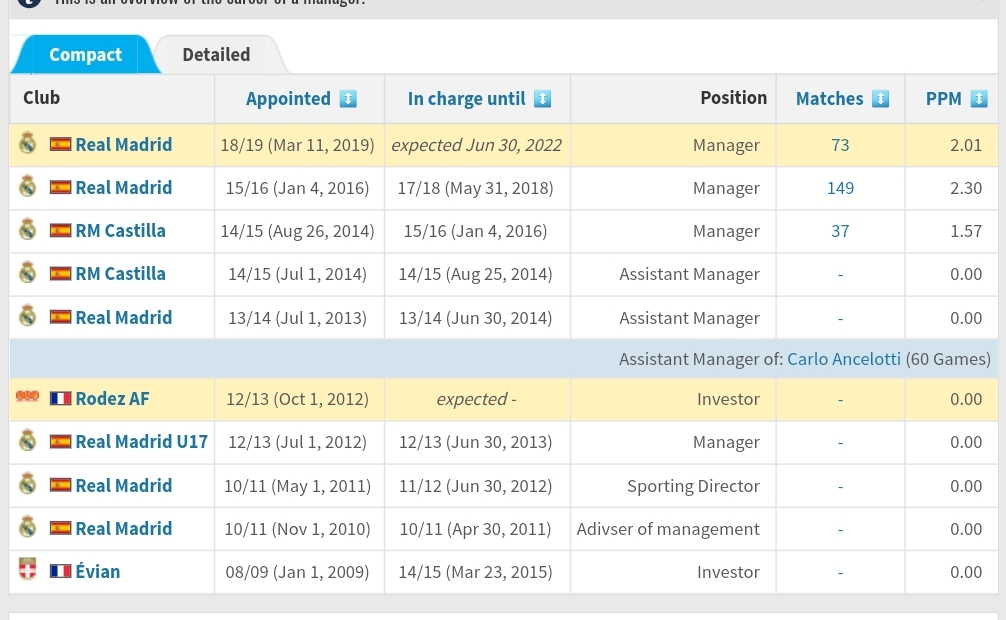
Task: Sort by the In charge until header
Action: (466, 99)
